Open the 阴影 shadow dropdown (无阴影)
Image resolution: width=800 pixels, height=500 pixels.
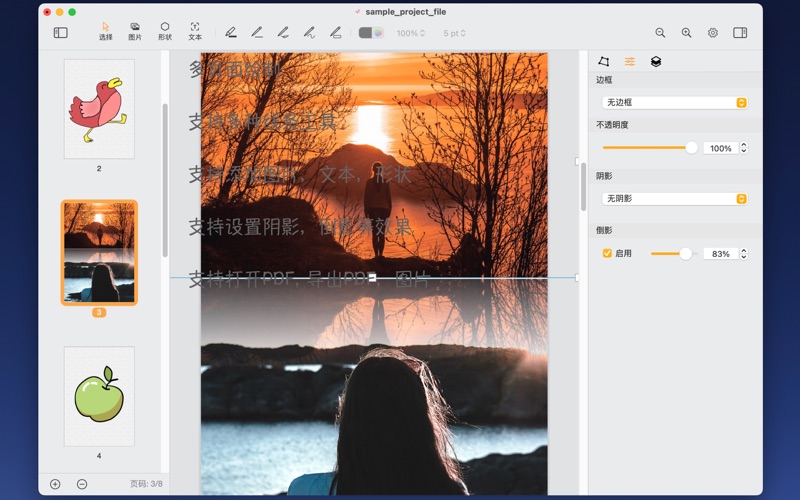point(675,199)
